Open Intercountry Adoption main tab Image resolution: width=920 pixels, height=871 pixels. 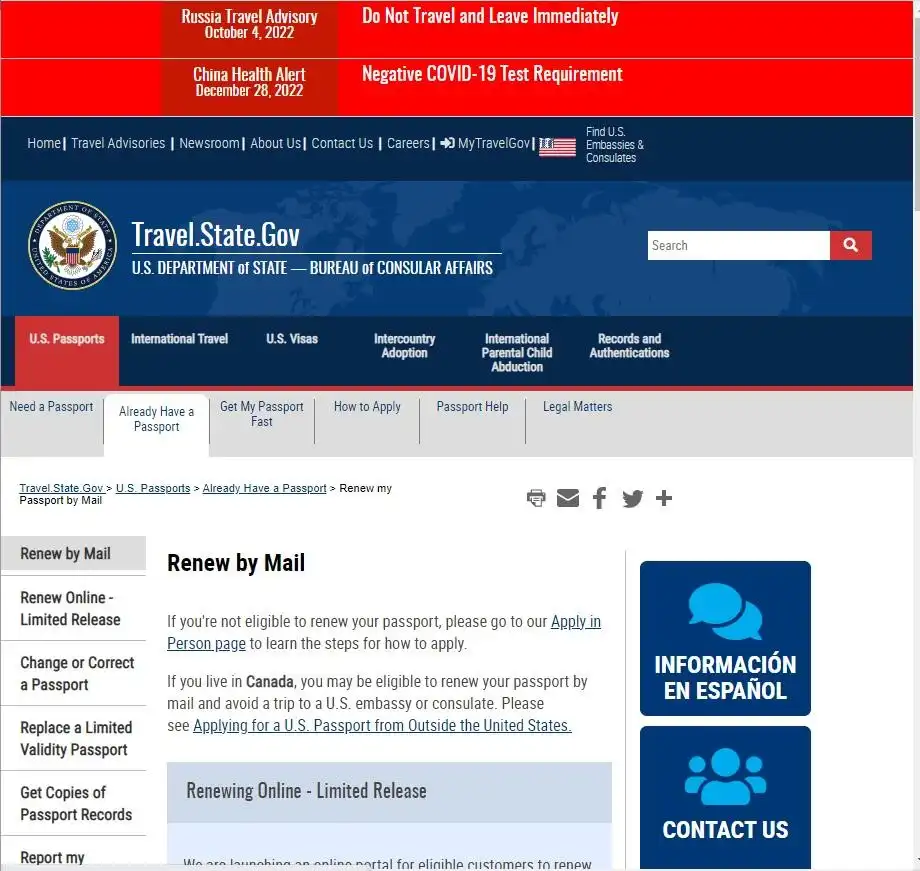click(x=405, y=346)
